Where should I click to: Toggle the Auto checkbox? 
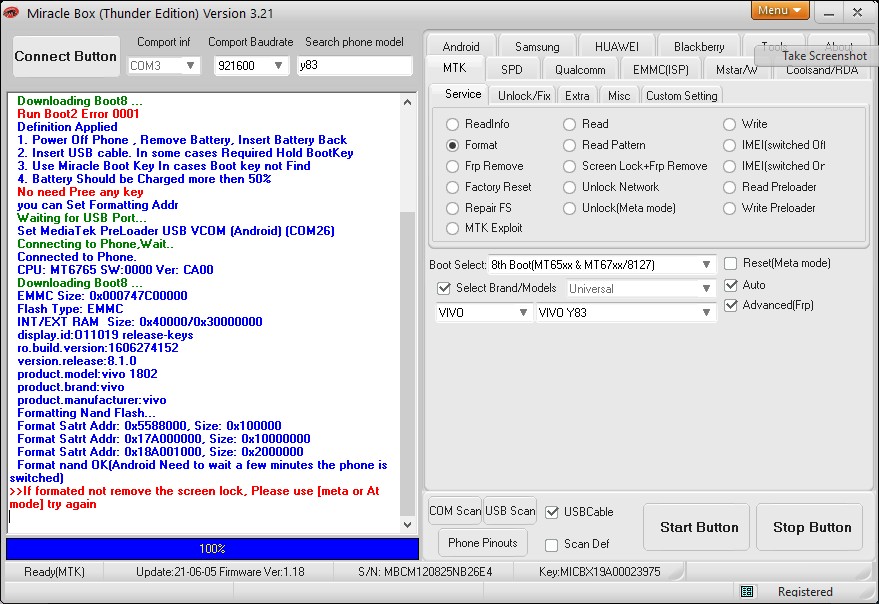tap(730, 285)
